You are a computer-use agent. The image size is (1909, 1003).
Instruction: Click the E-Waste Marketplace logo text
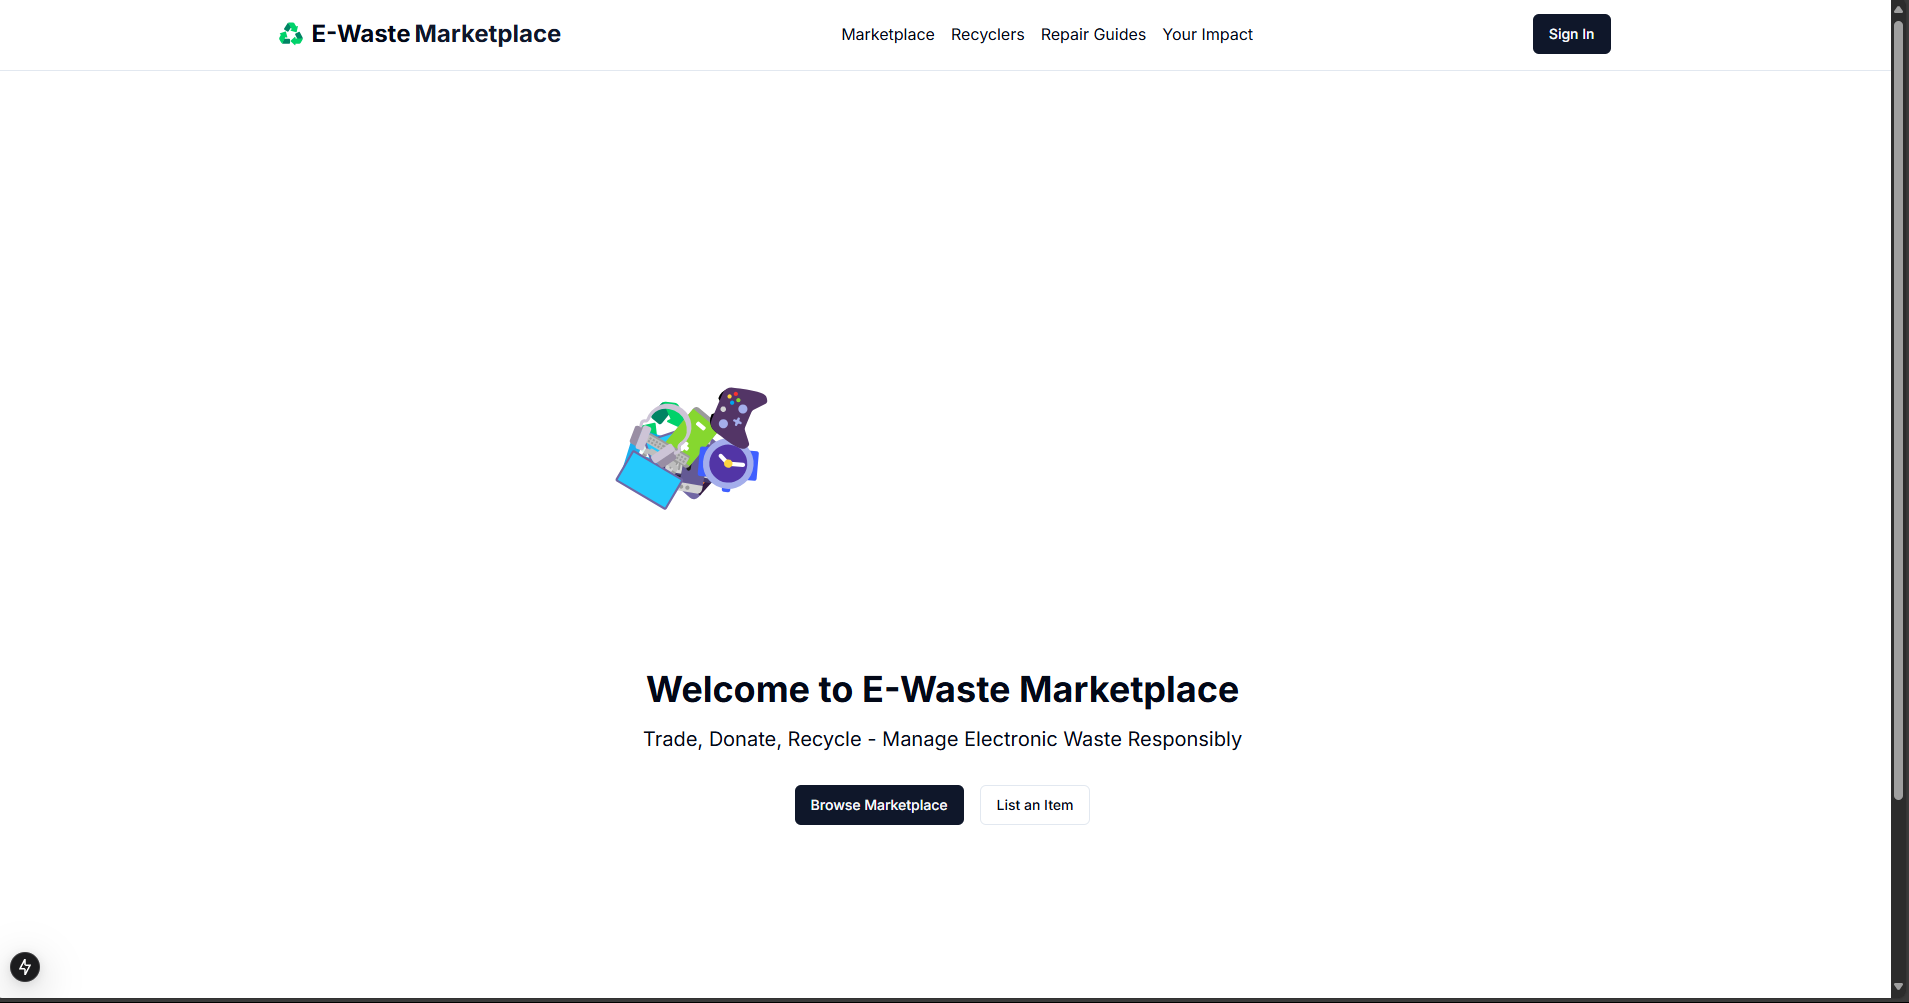[x=436, y=33]
